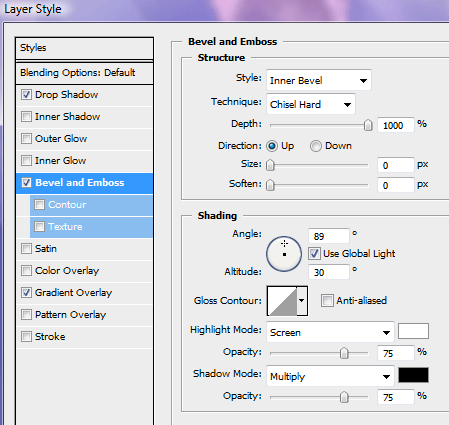Uncheck the Drop Shadow effect
449x425 pixels.
(x=26, y=95)
